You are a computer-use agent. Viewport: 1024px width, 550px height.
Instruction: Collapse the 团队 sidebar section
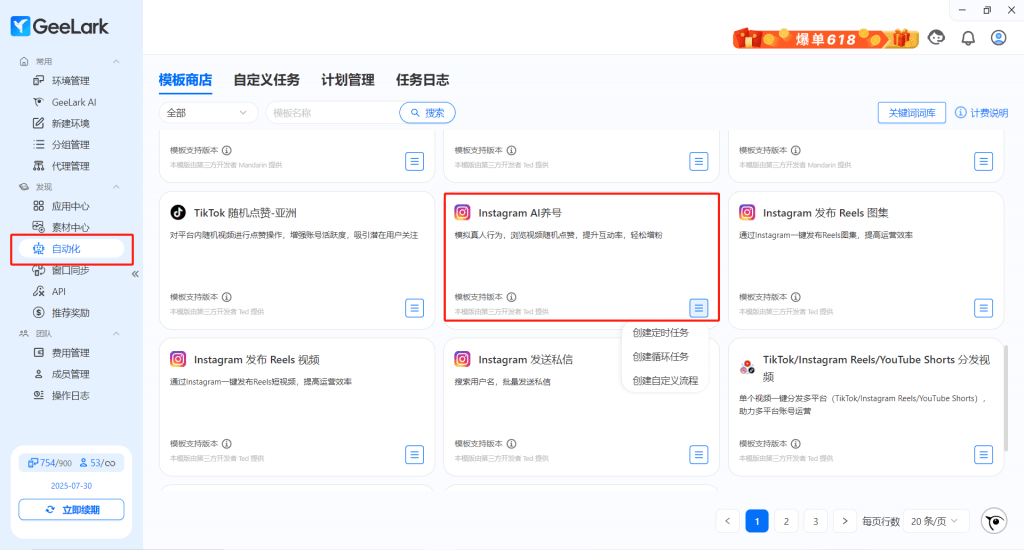pyautogui.click(x=116, y=333)
